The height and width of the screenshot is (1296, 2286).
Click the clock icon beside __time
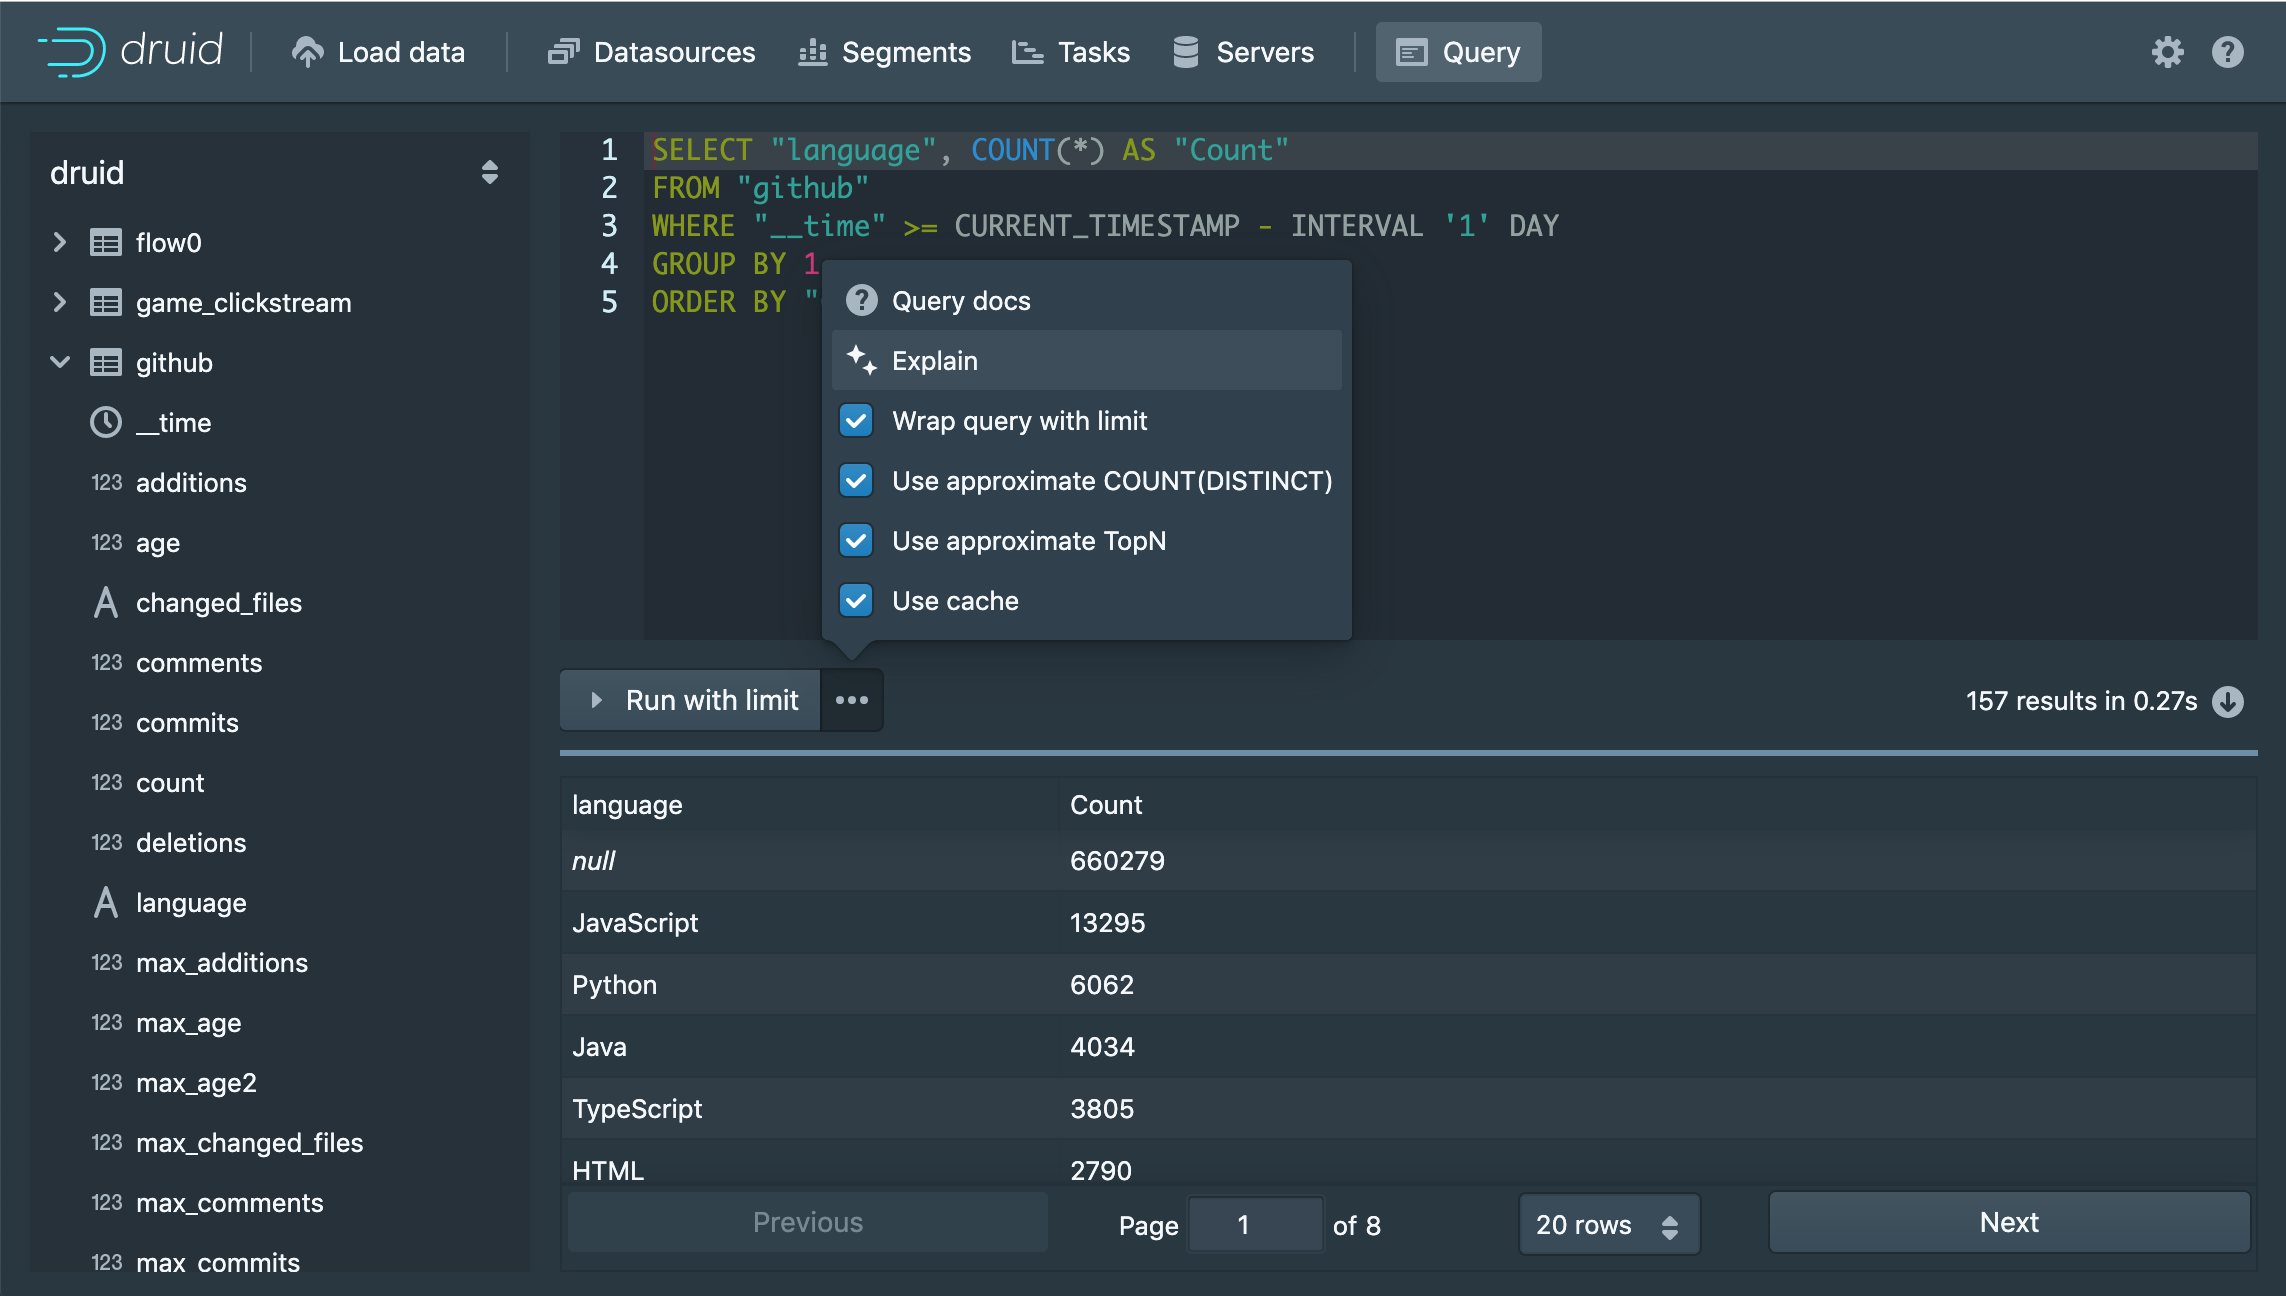[106, 422]
